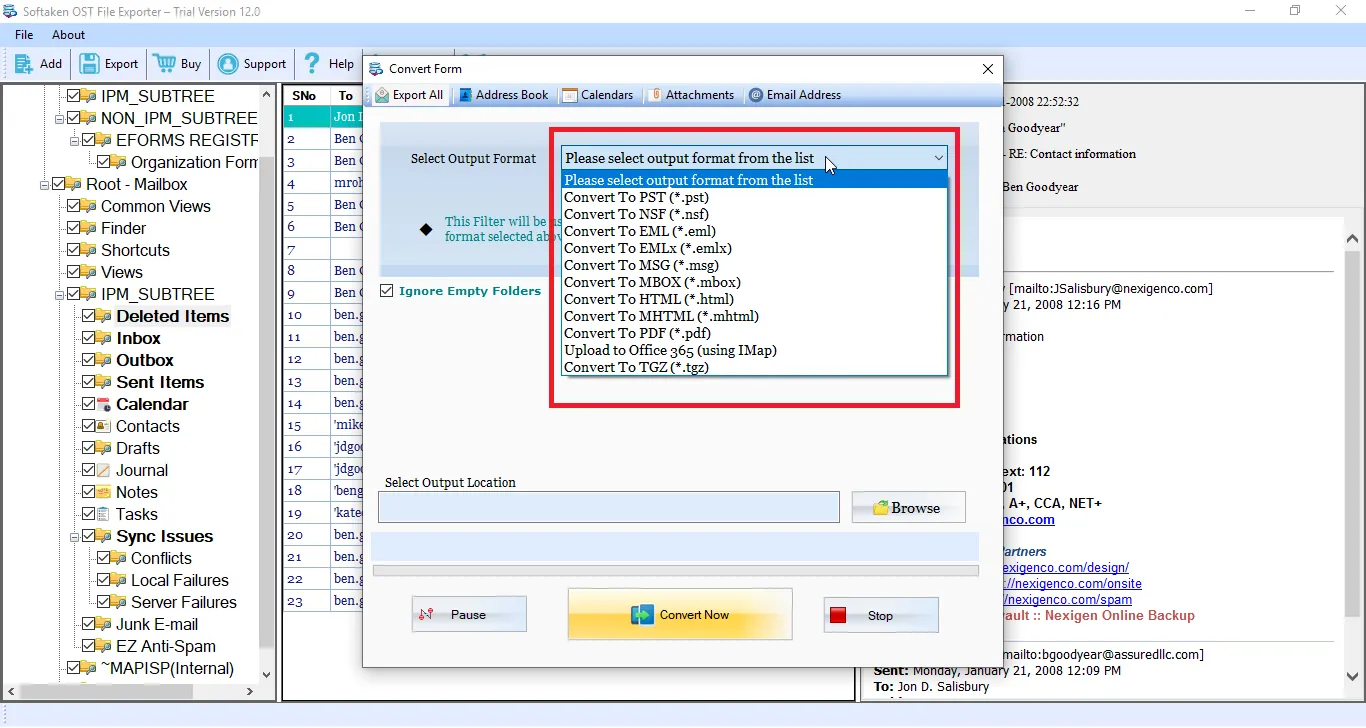Click the Buy shopping cart icon
This screenshot has width=1366, height=728.
[164, 63]
